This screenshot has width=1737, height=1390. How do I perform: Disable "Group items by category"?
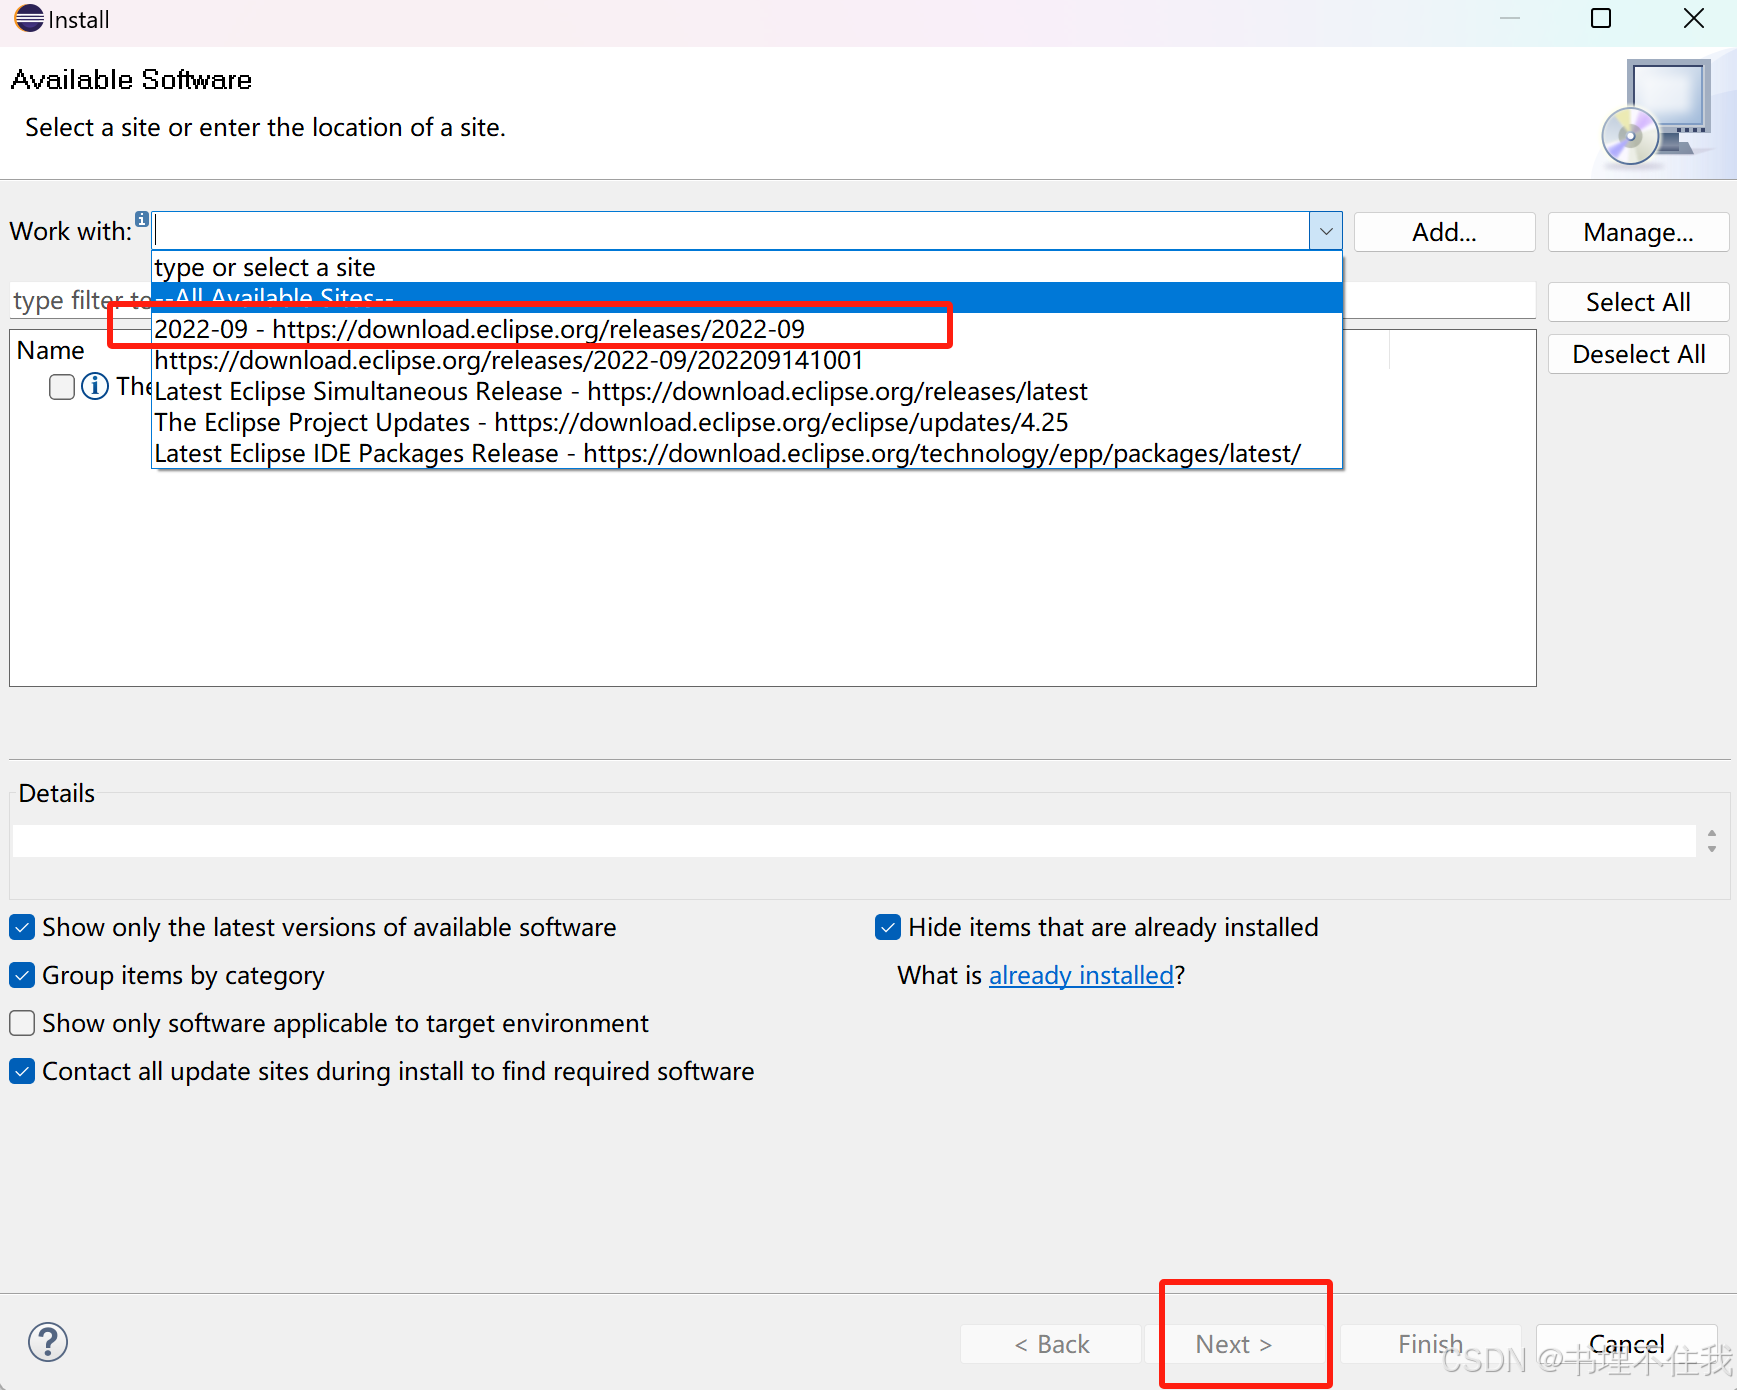(x=21, y=975)
